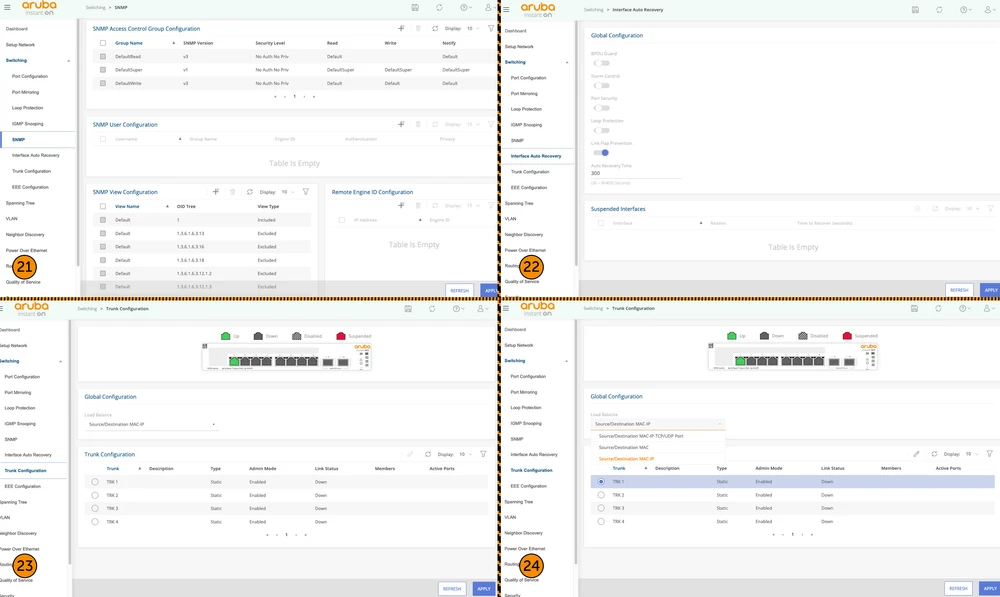Click the save icon in the SNMP page header
1000x597 pixels.
point(409,8)
